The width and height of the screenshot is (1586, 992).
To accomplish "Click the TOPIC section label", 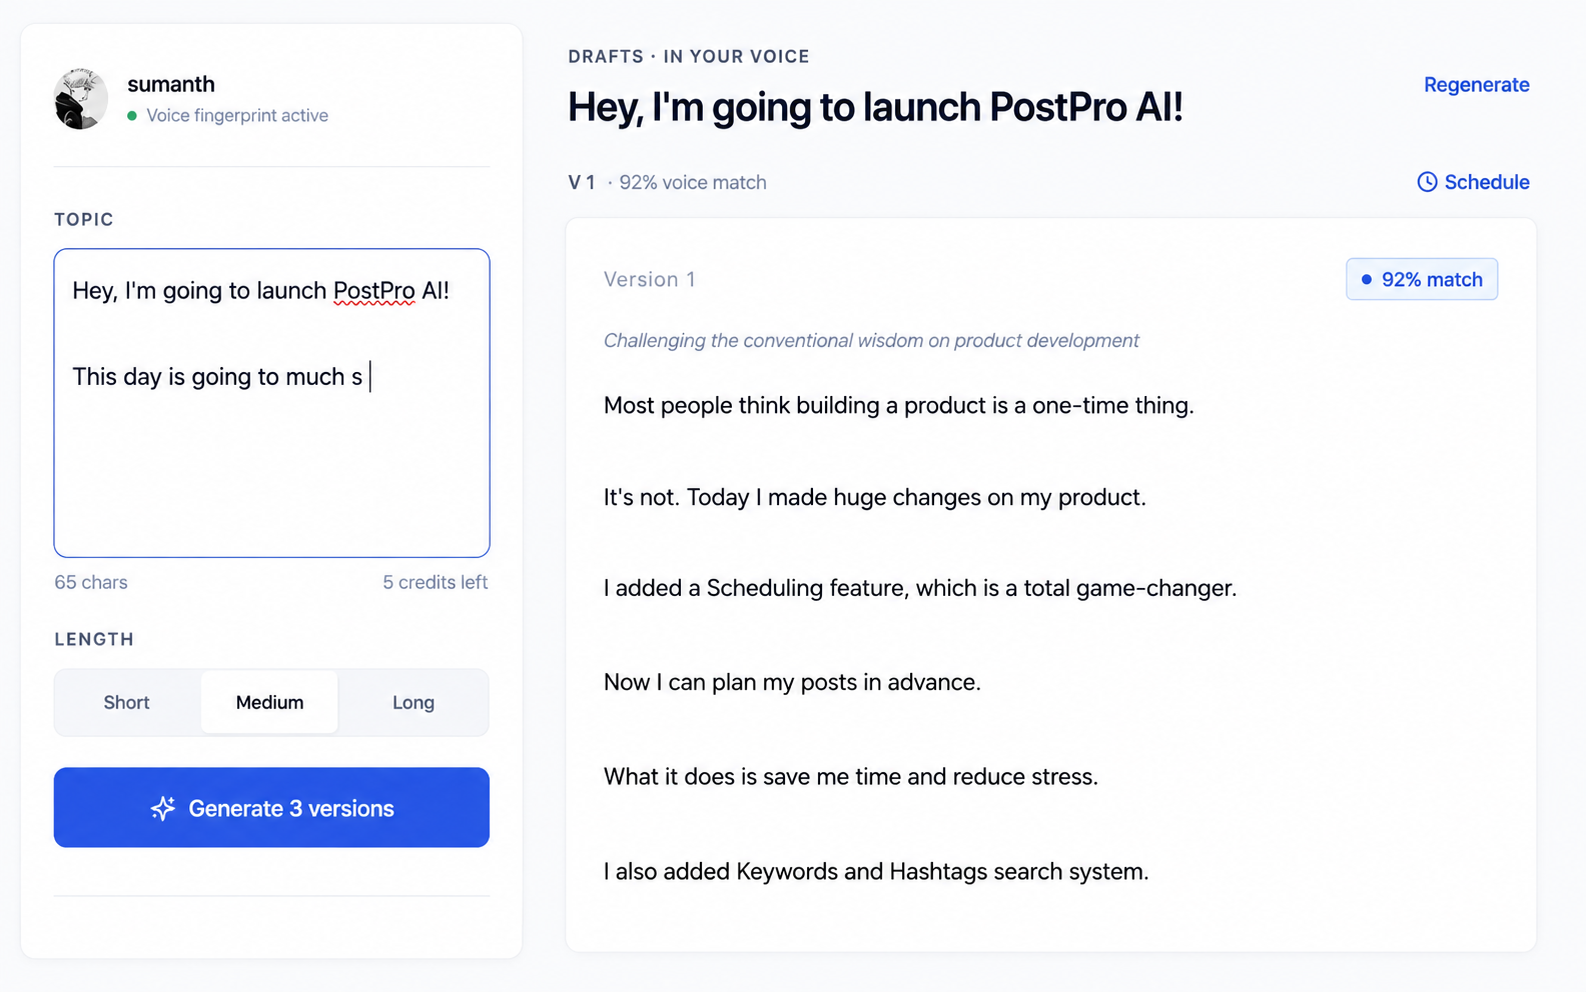I will 84,220.
